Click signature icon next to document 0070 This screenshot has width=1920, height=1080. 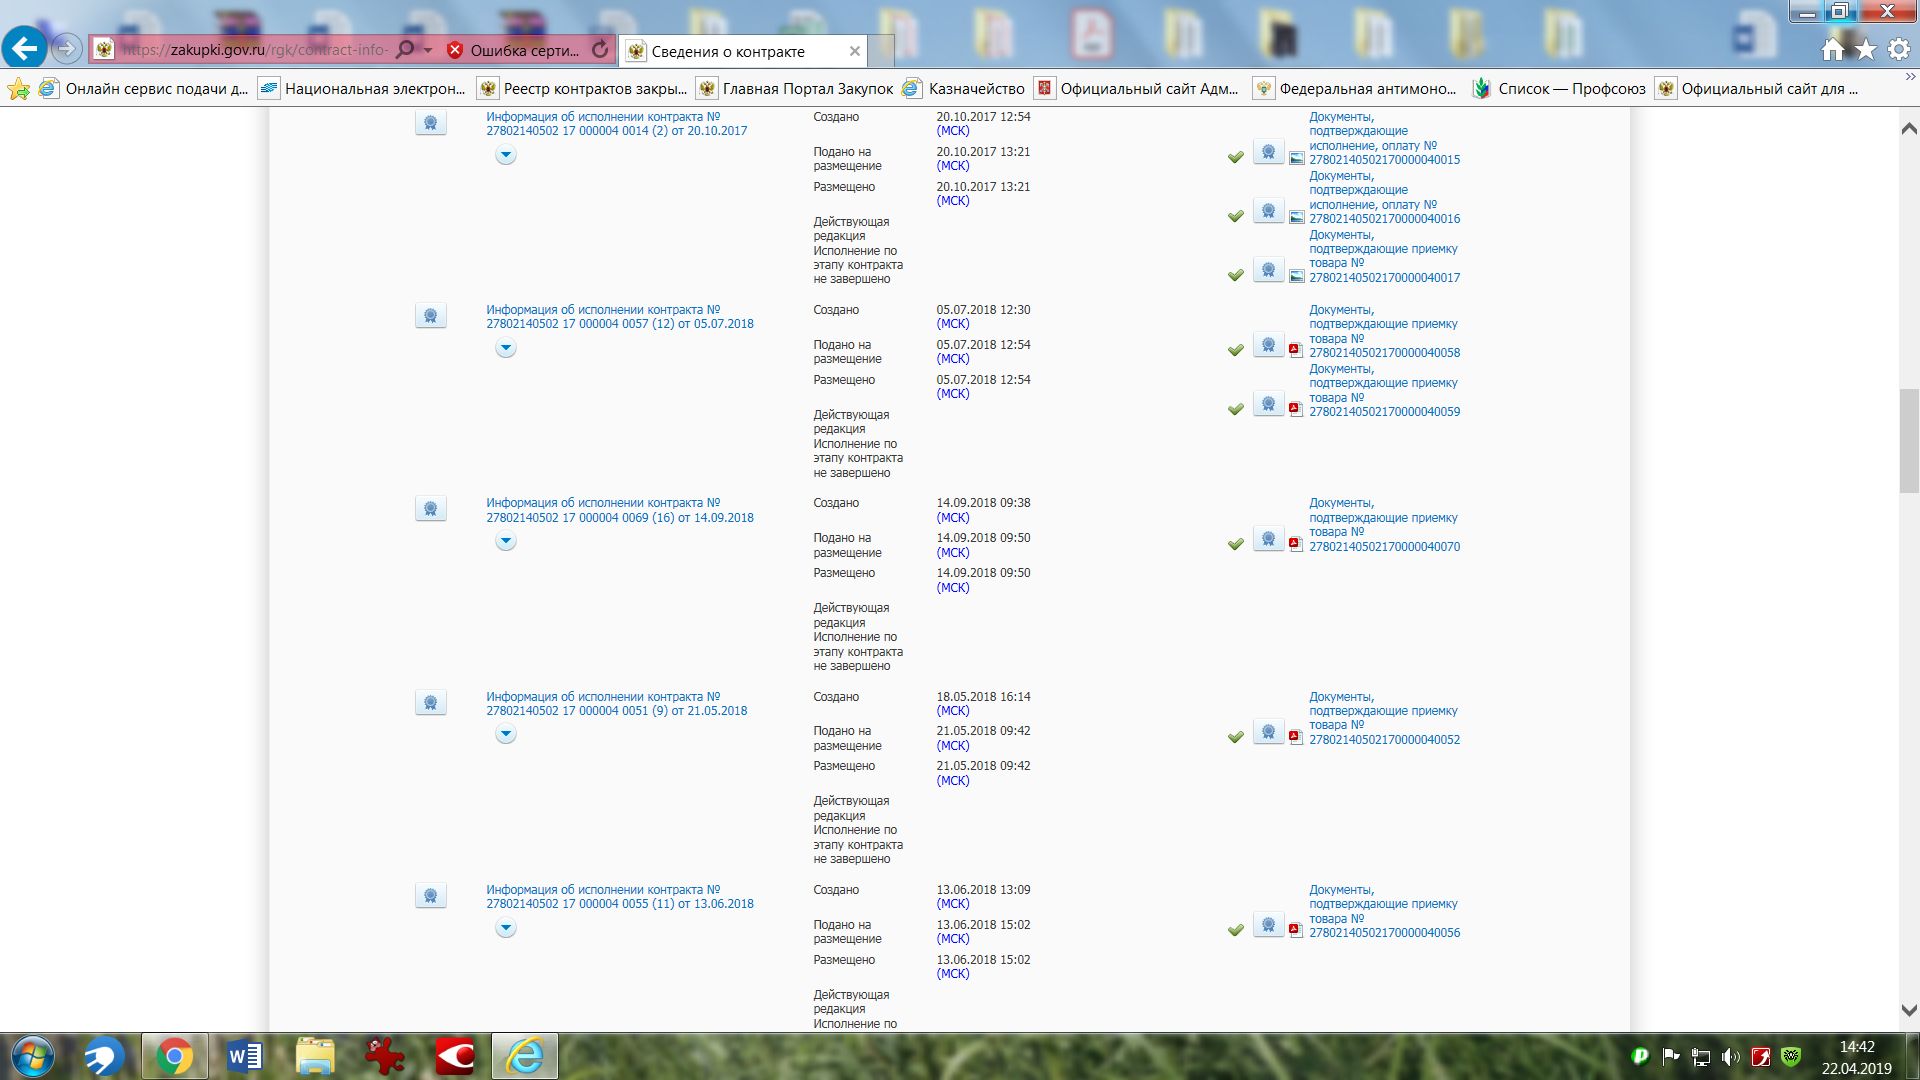click(x=1268, y=540)
